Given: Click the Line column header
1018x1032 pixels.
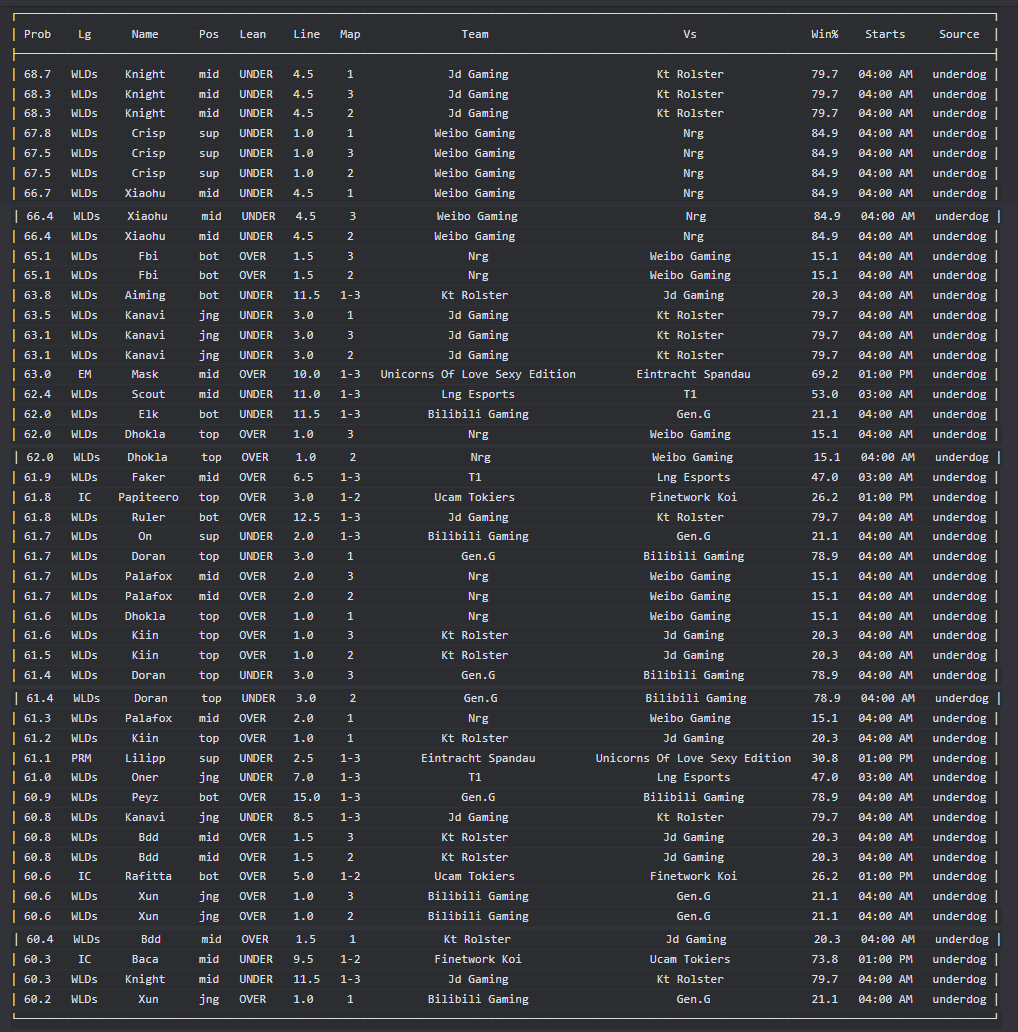Looking at the screenshot, I should click(307, 34).
